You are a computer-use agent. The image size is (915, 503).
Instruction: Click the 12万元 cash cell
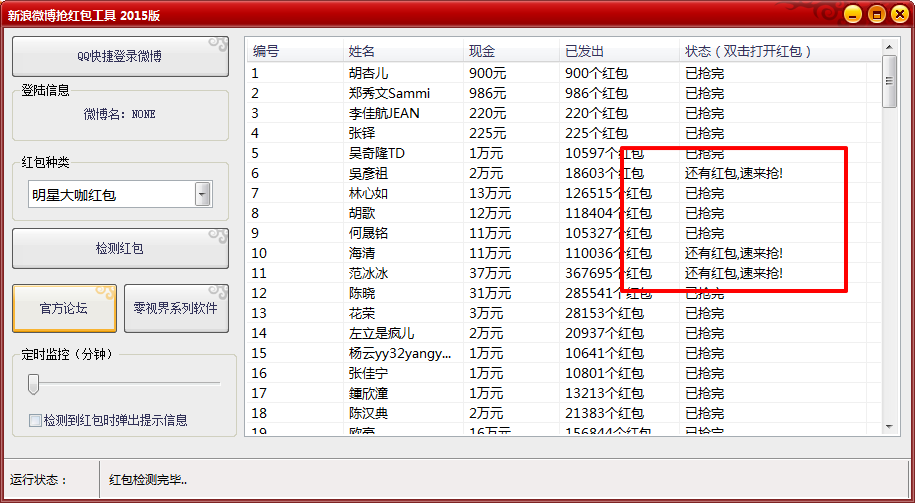(x=490, y=214)
